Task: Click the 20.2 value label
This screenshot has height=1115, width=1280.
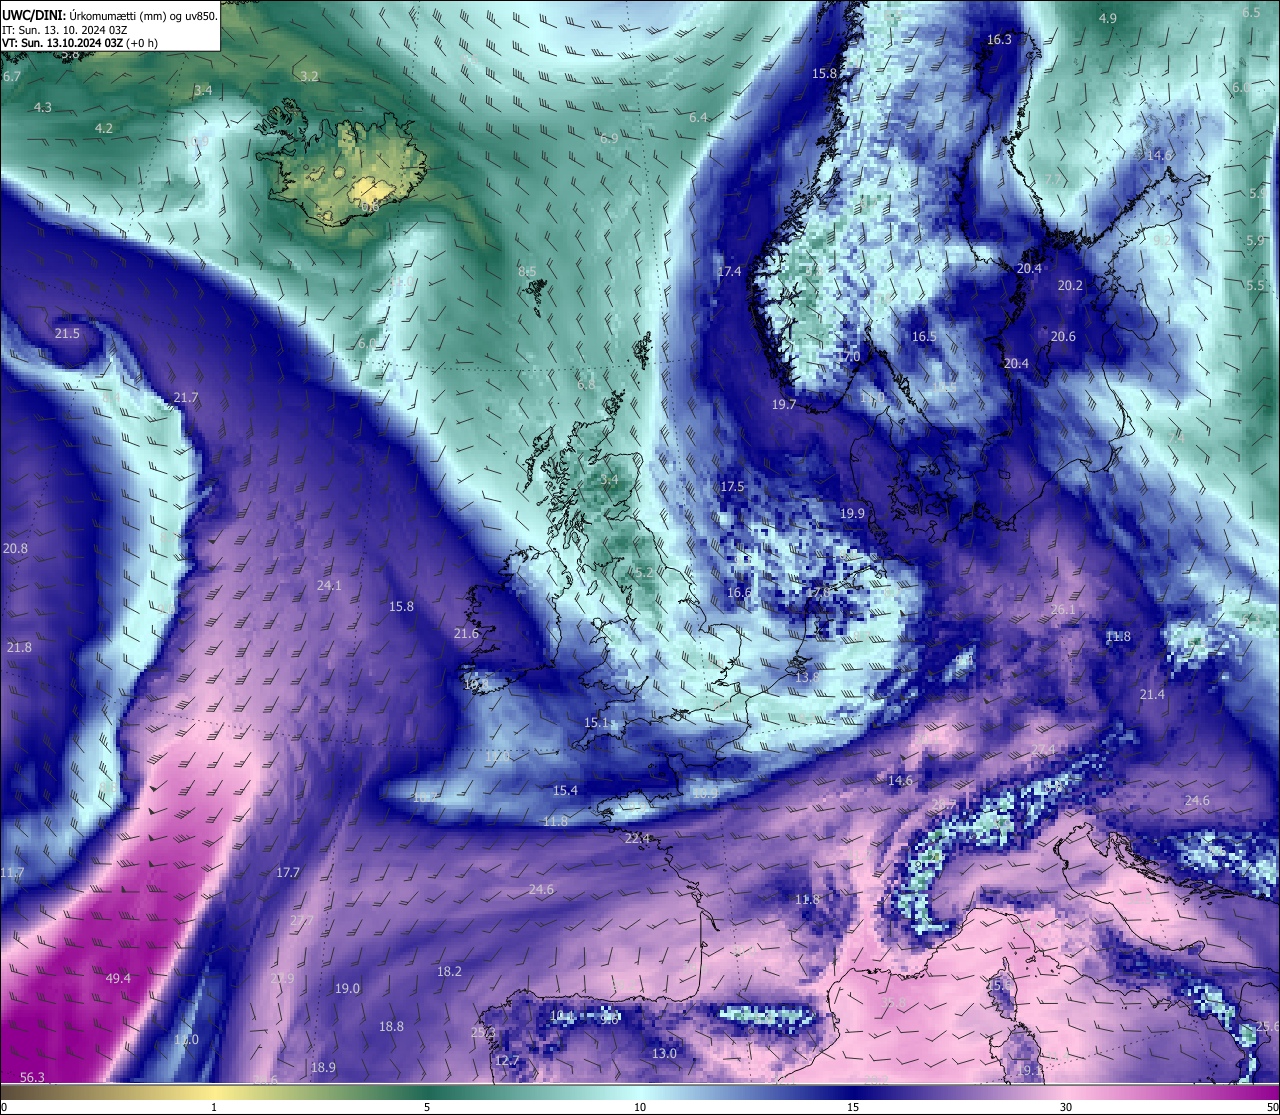Action: tap(1070, 286)
